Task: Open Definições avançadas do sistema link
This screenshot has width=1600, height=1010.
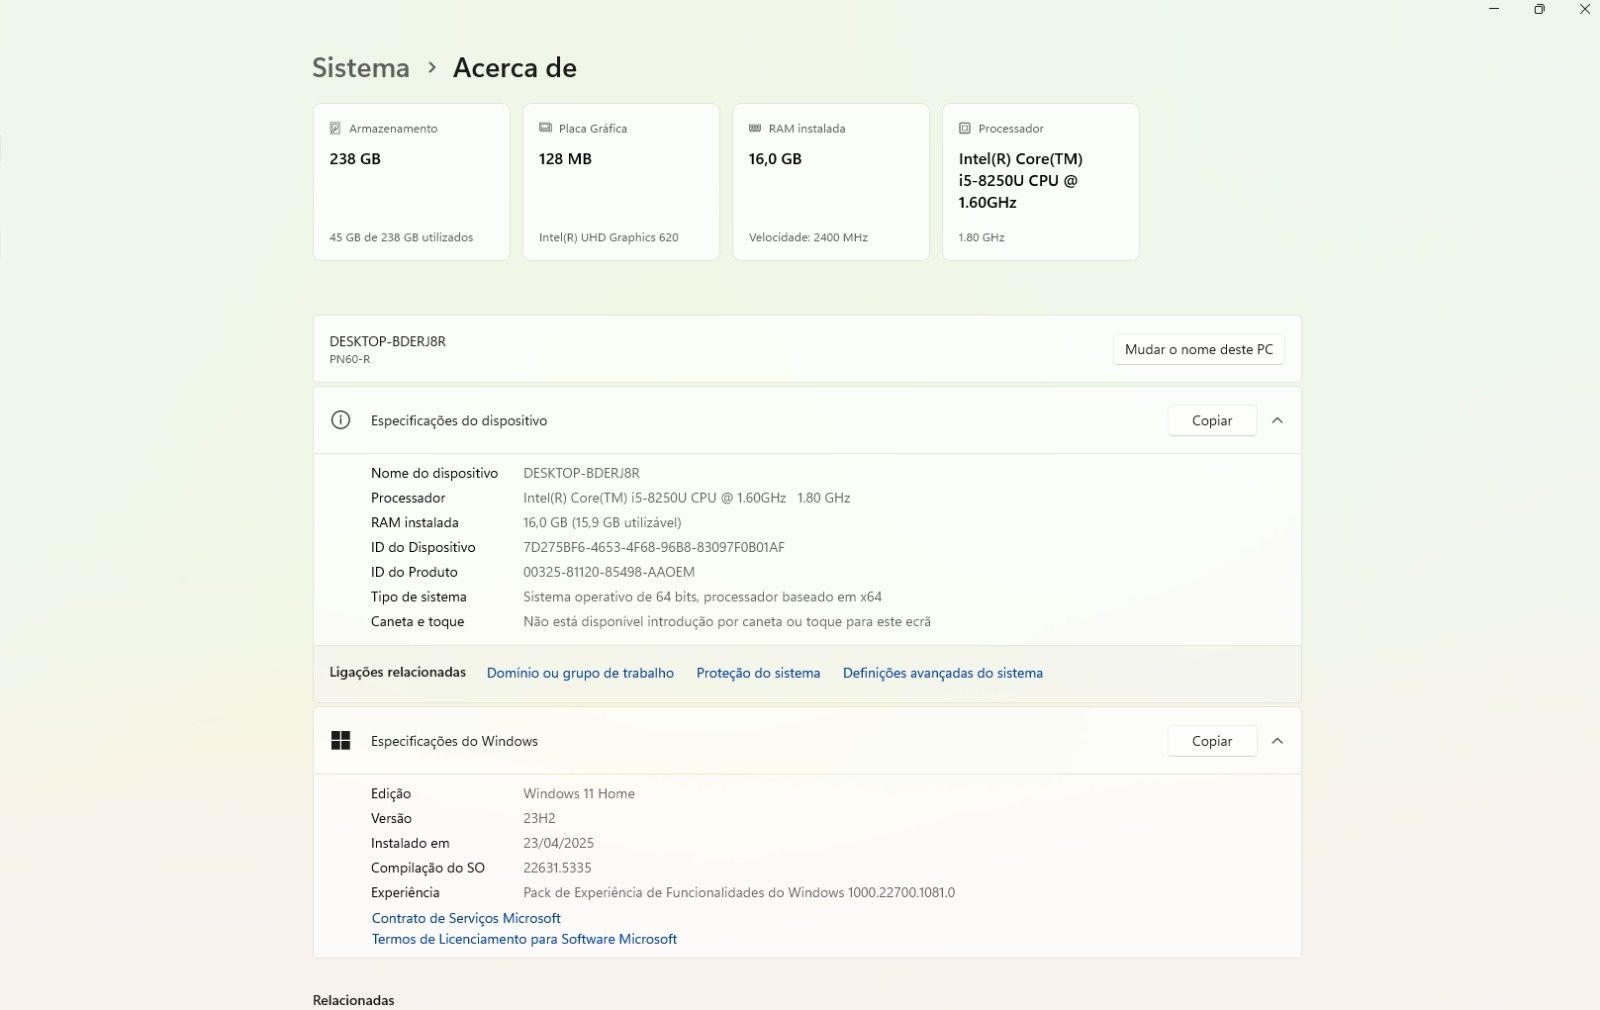Action: [x=943, y=673]
